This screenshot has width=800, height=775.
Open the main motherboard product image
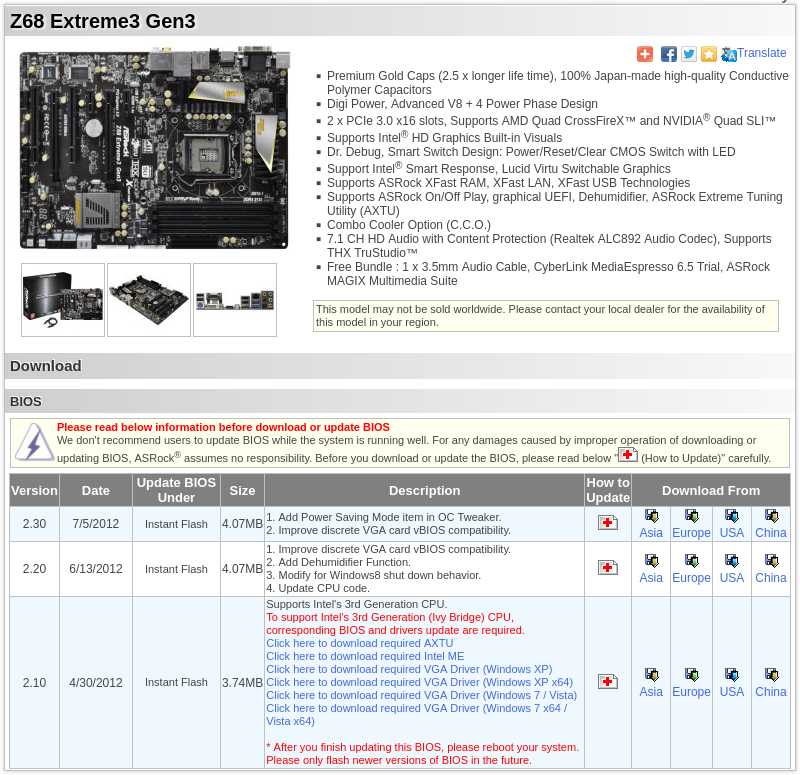click(x=155, y=148)
